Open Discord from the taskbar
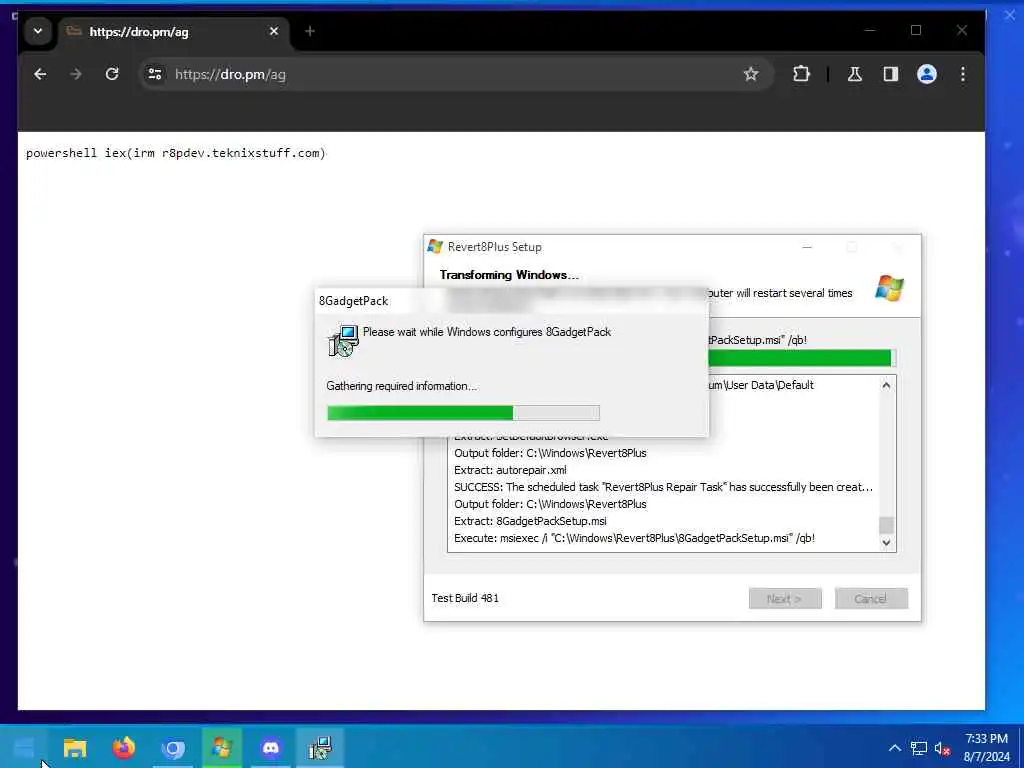This screenshot has height=768, width=1024. tap(270, 748)
